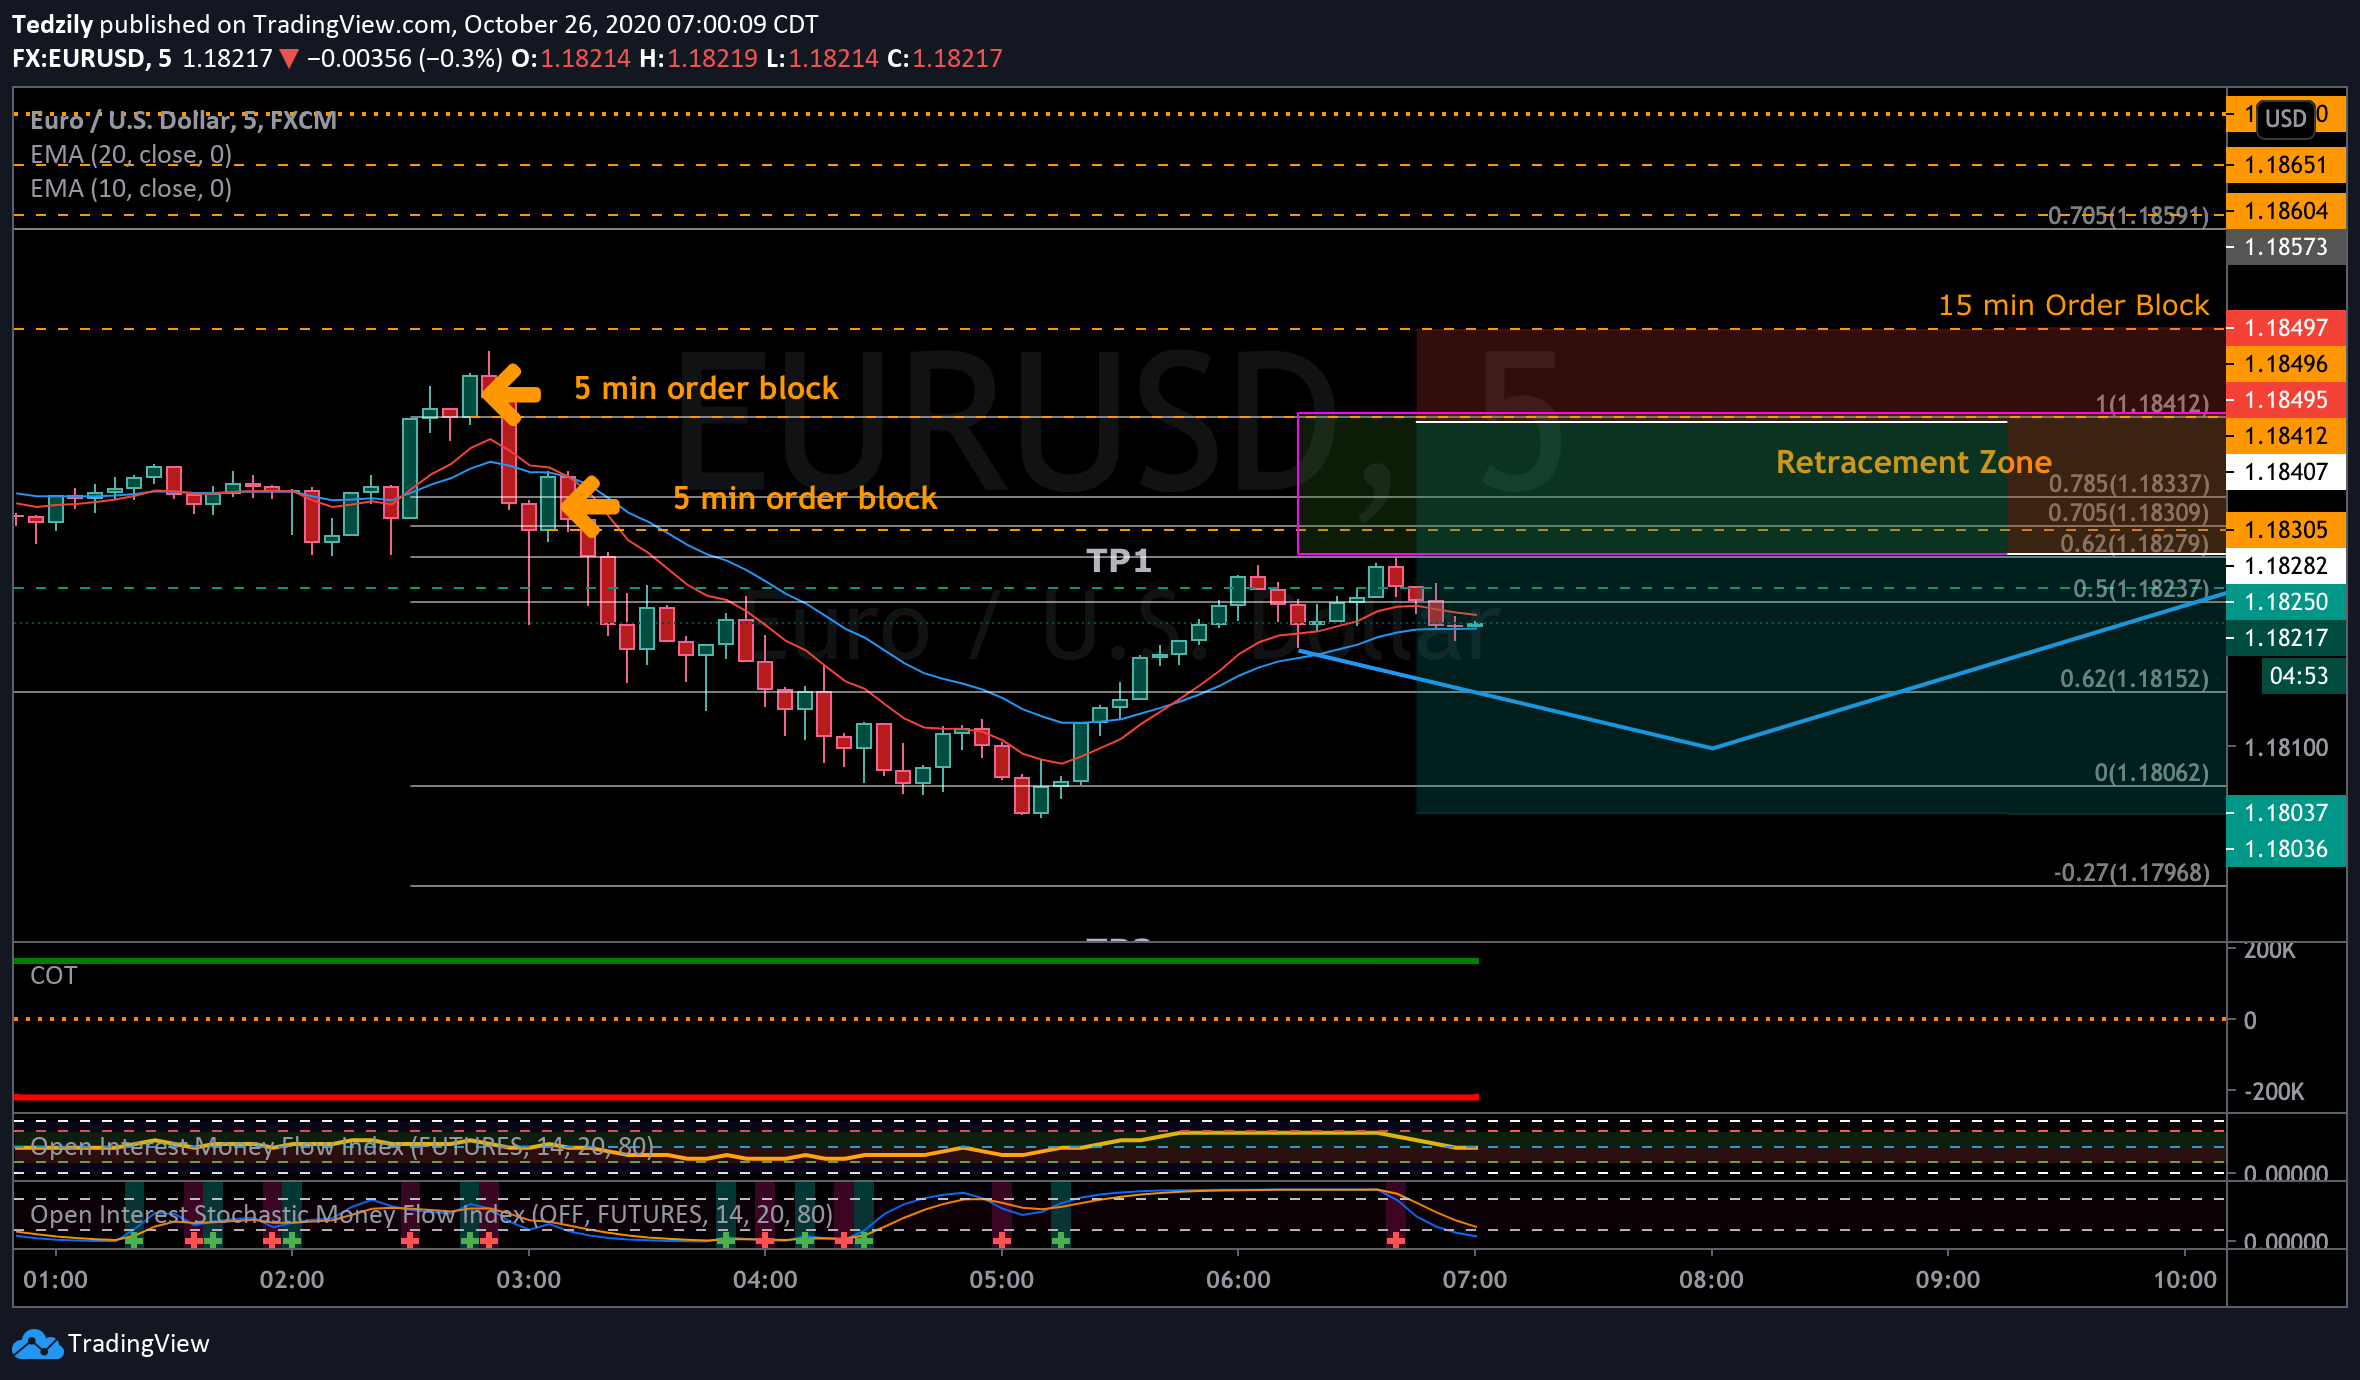
Task: Click the 1.18282 white price label
Action: point(2286,566)
